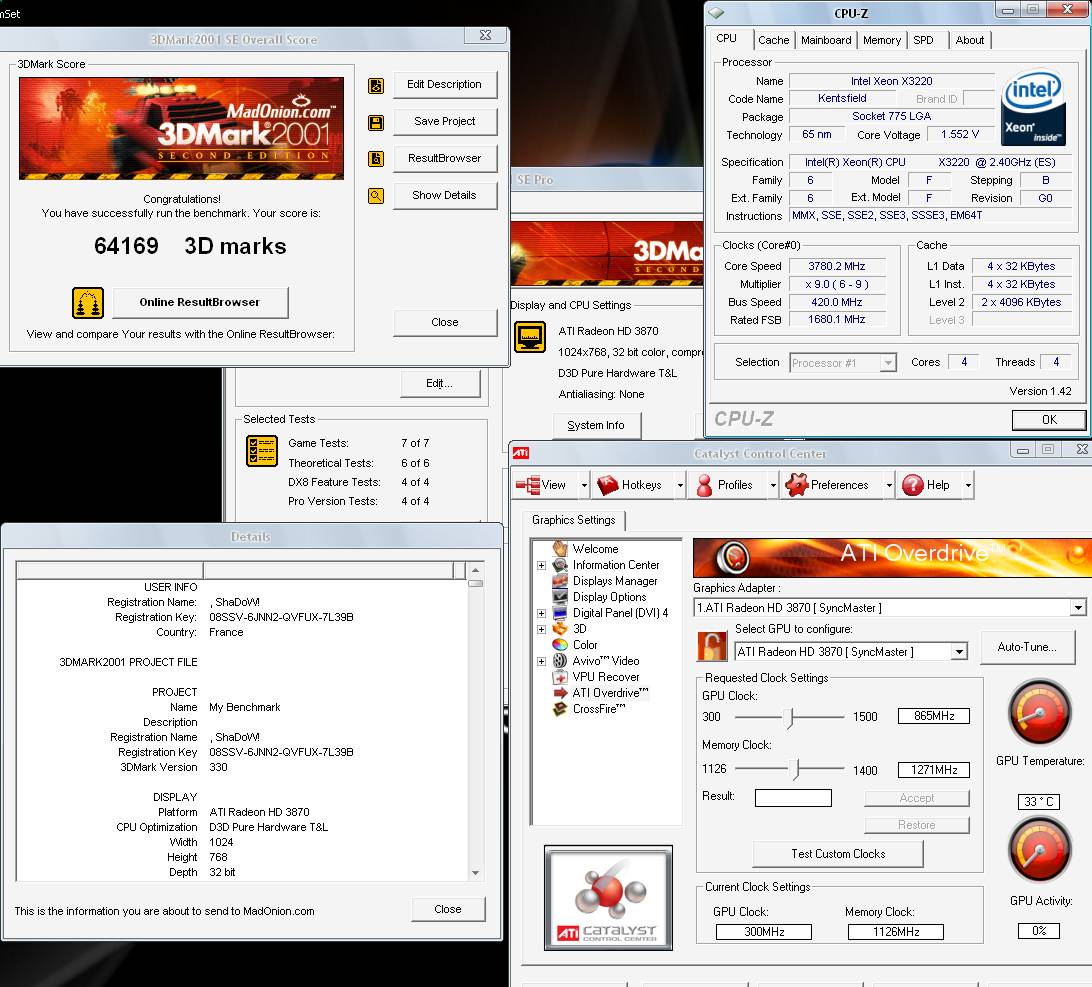Click the Auto-Tune button in Overdrive
Viewport: 1092px width, 987px height.
tap(1027, 647)
